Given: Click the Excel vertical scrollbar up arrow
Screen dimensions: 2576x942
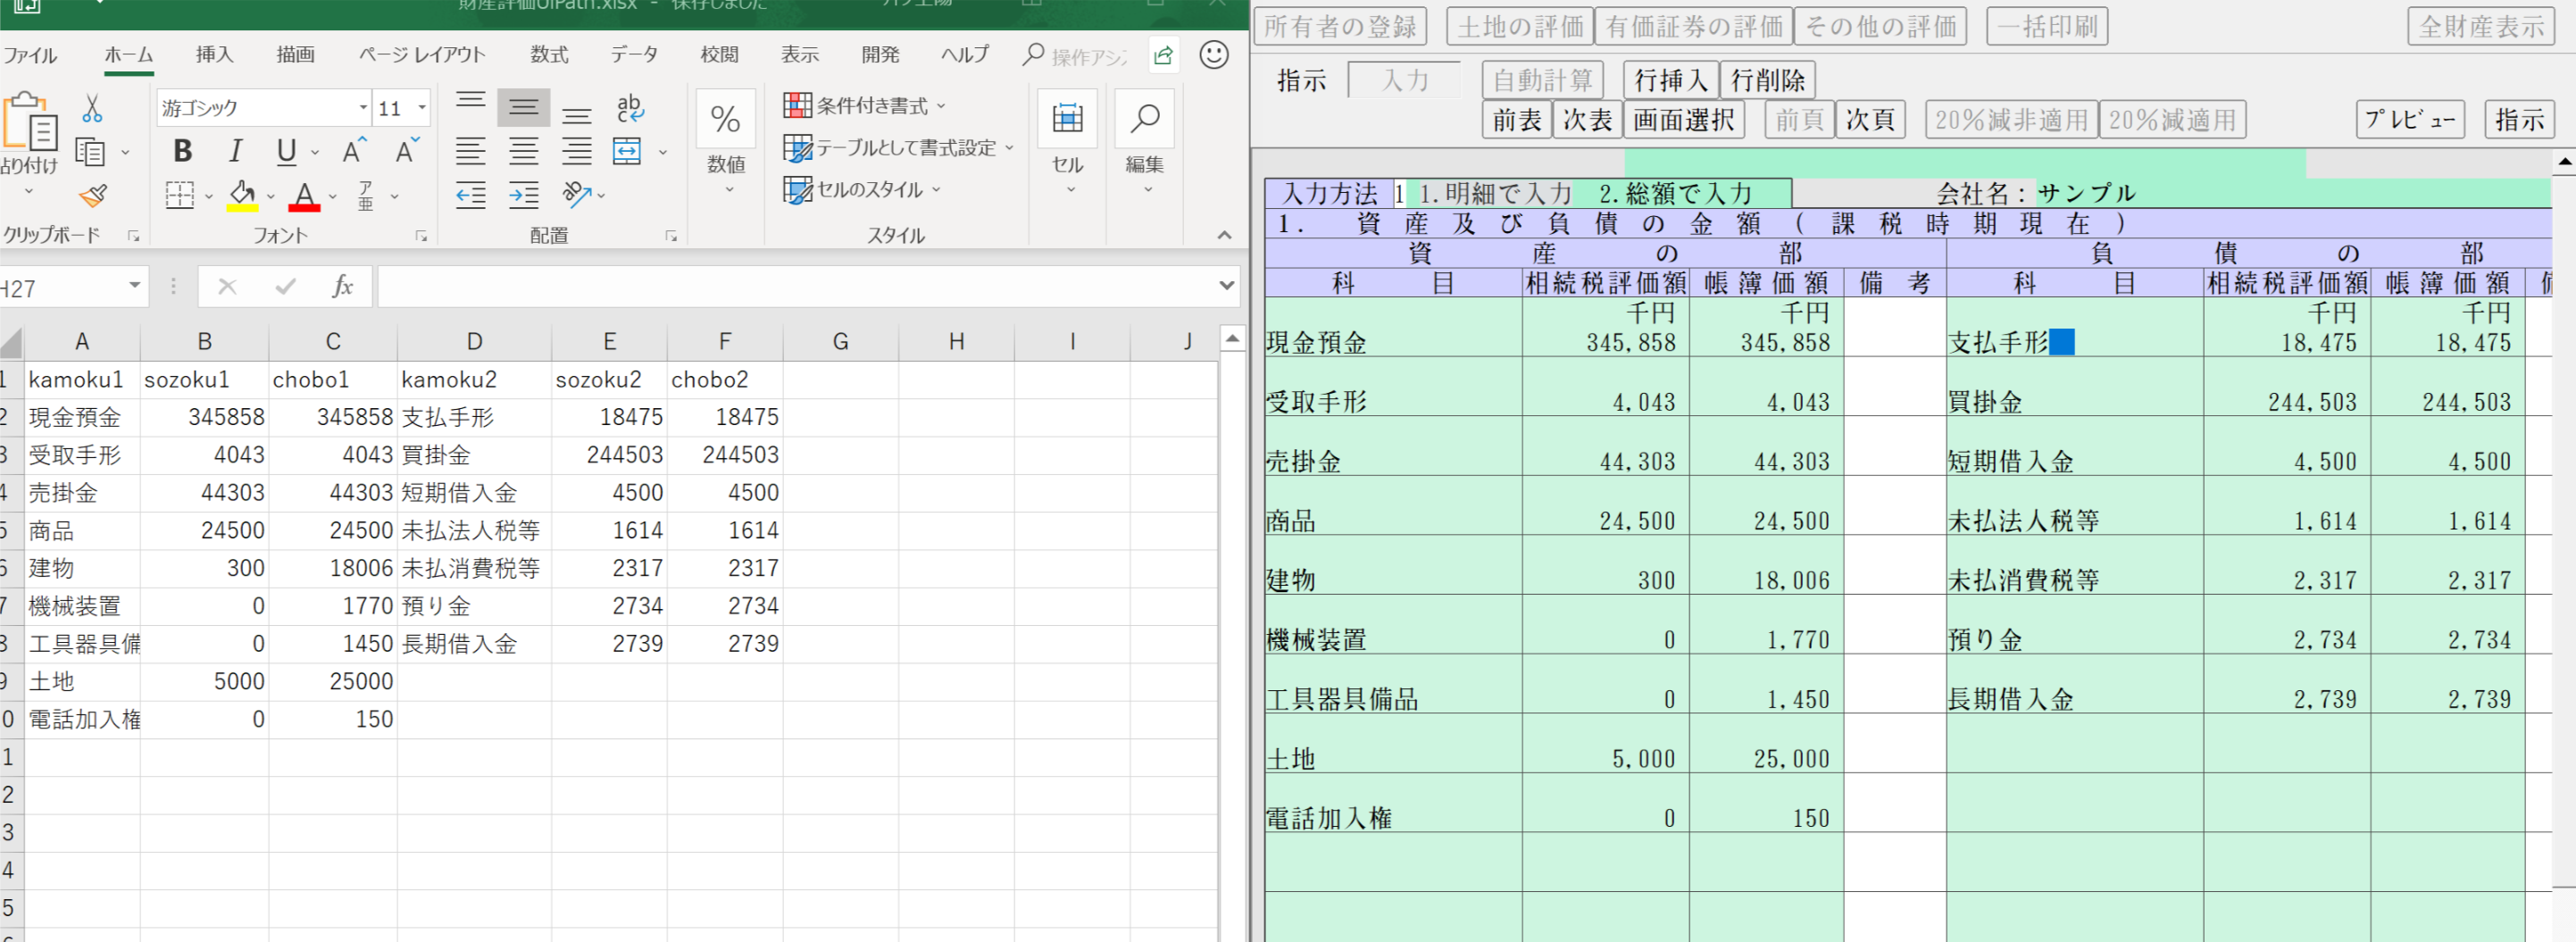Looking at the screenshot, I should 1232,339.
